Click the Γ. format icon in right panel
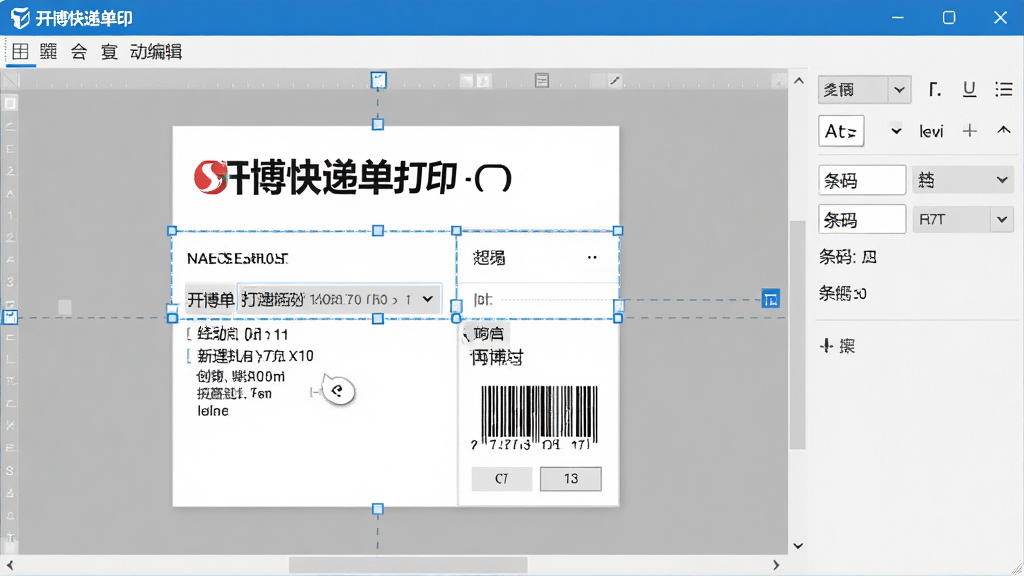 935,89
